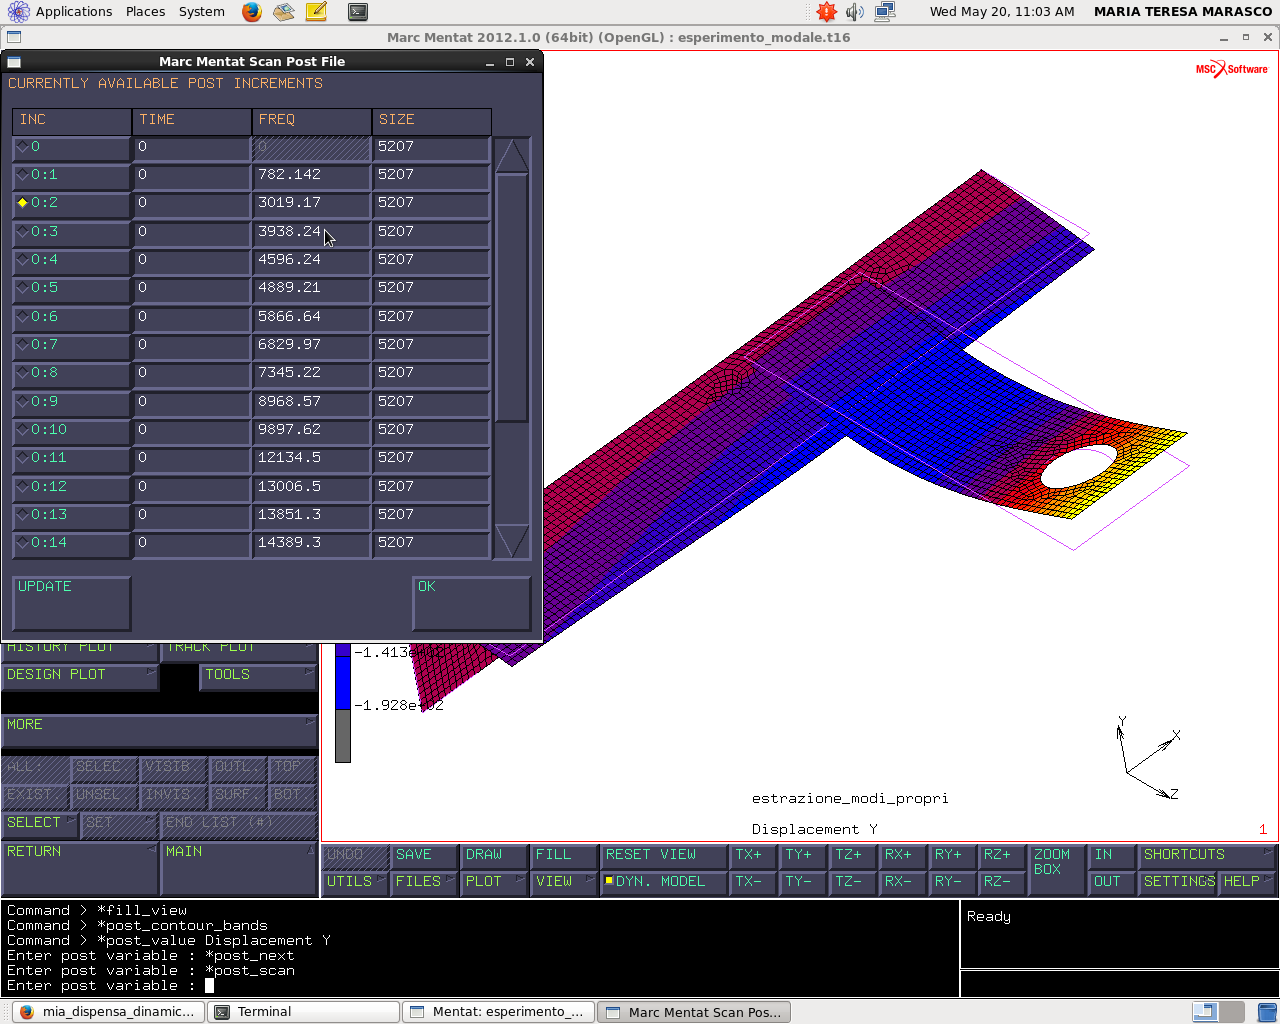
Task: Open the network connection tray icon
Action: 885,12
